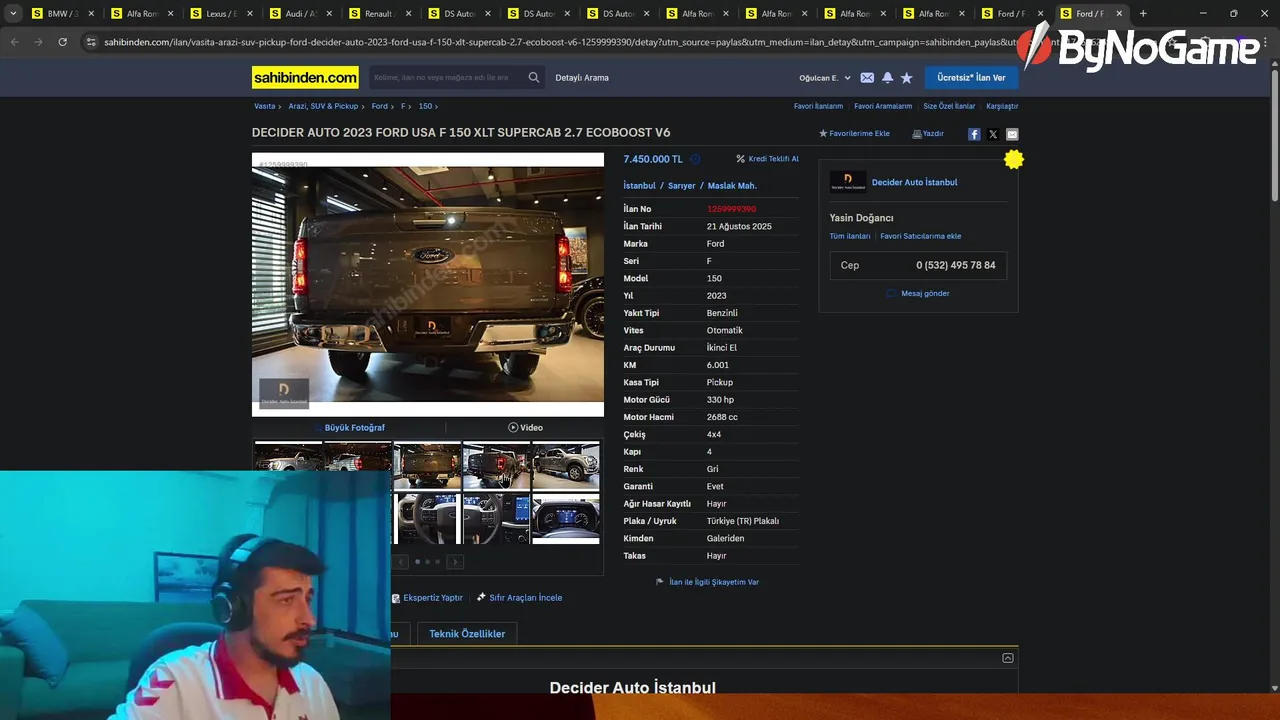1280x720 pixels.
Task: Click the 150 breadcrumb link
Action: [x=425, y=106]
